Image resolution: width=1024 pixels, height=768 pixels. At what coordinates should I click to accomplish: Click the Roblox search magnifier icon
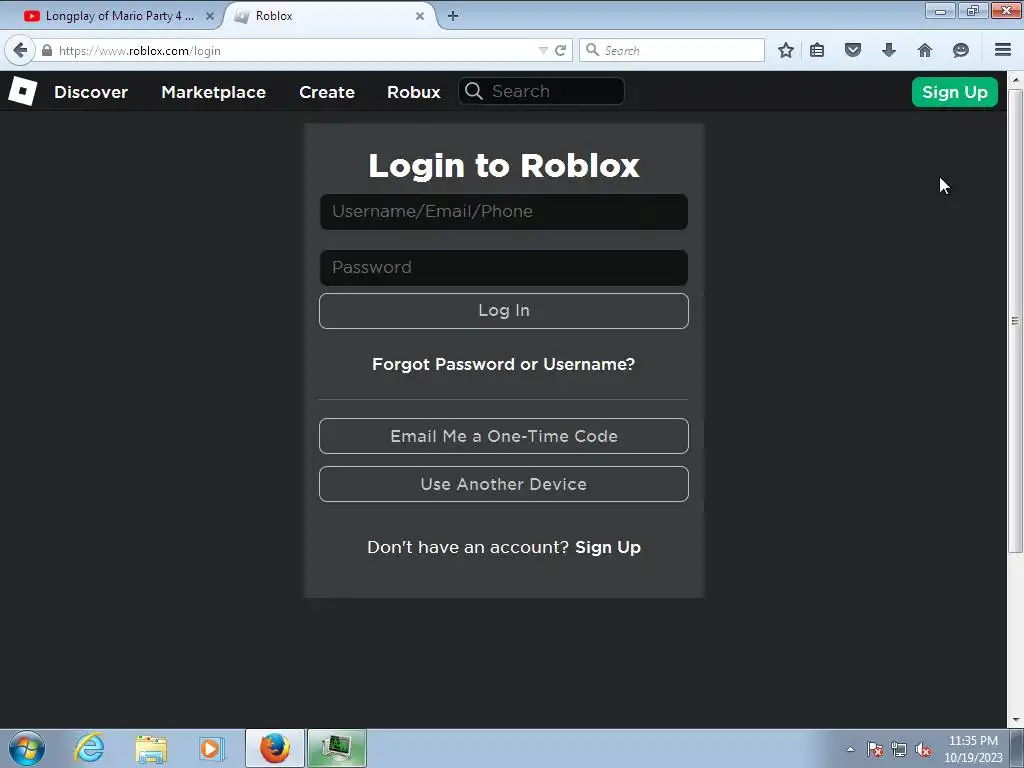click(474, 91)
